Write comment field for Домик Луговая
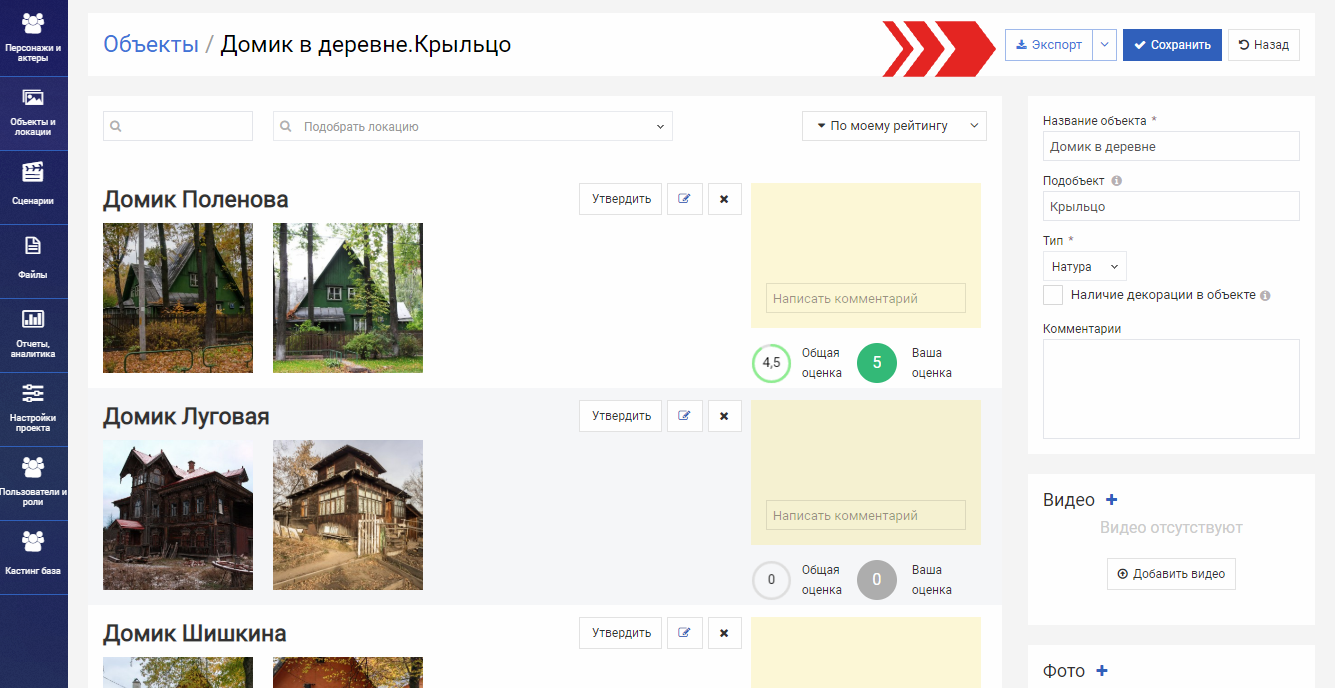The height and width of the screenshot is (688, 1335). 866,515
